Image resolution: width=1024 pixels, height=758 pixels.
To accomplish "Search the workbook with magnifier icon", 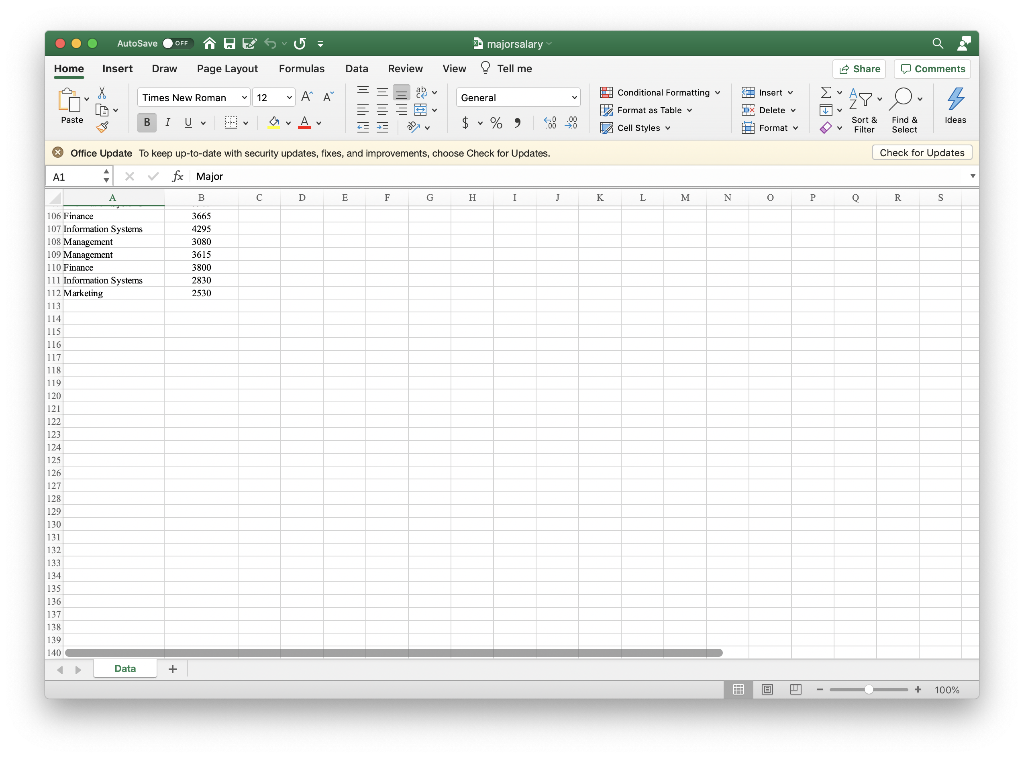I will pos(938,43).
